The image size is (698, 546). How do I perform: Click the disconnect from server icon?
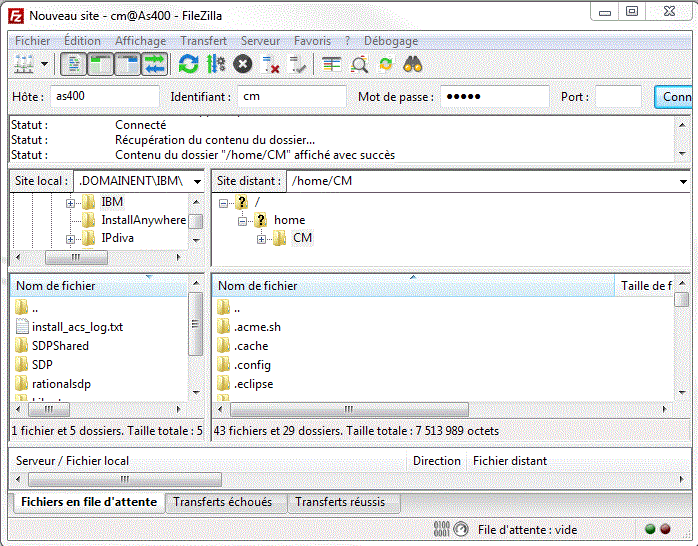coord(271,64)
